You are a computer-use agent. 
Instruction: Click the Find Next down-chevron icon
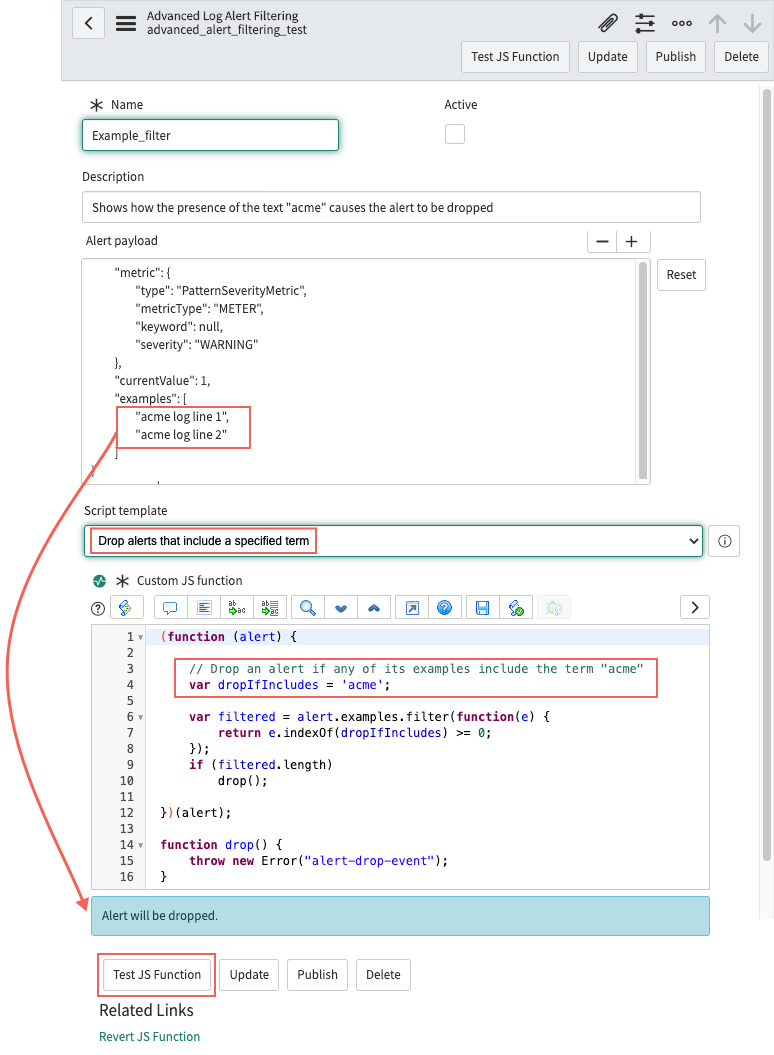pyautogui.click(x=341, y=608)
